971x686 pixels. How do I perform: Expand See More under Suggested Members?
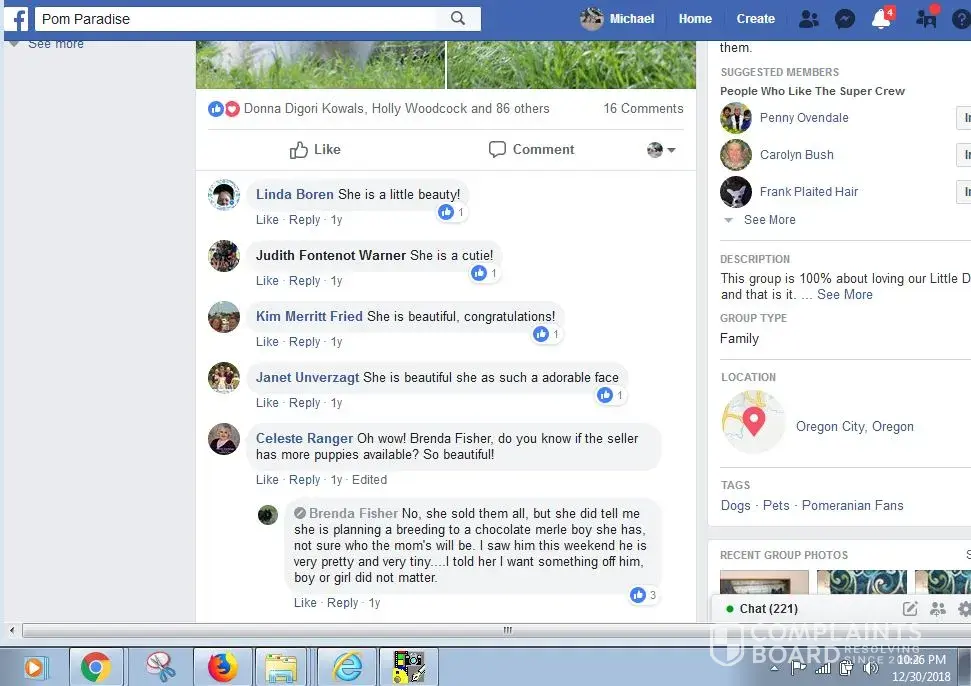coord(769,220)
